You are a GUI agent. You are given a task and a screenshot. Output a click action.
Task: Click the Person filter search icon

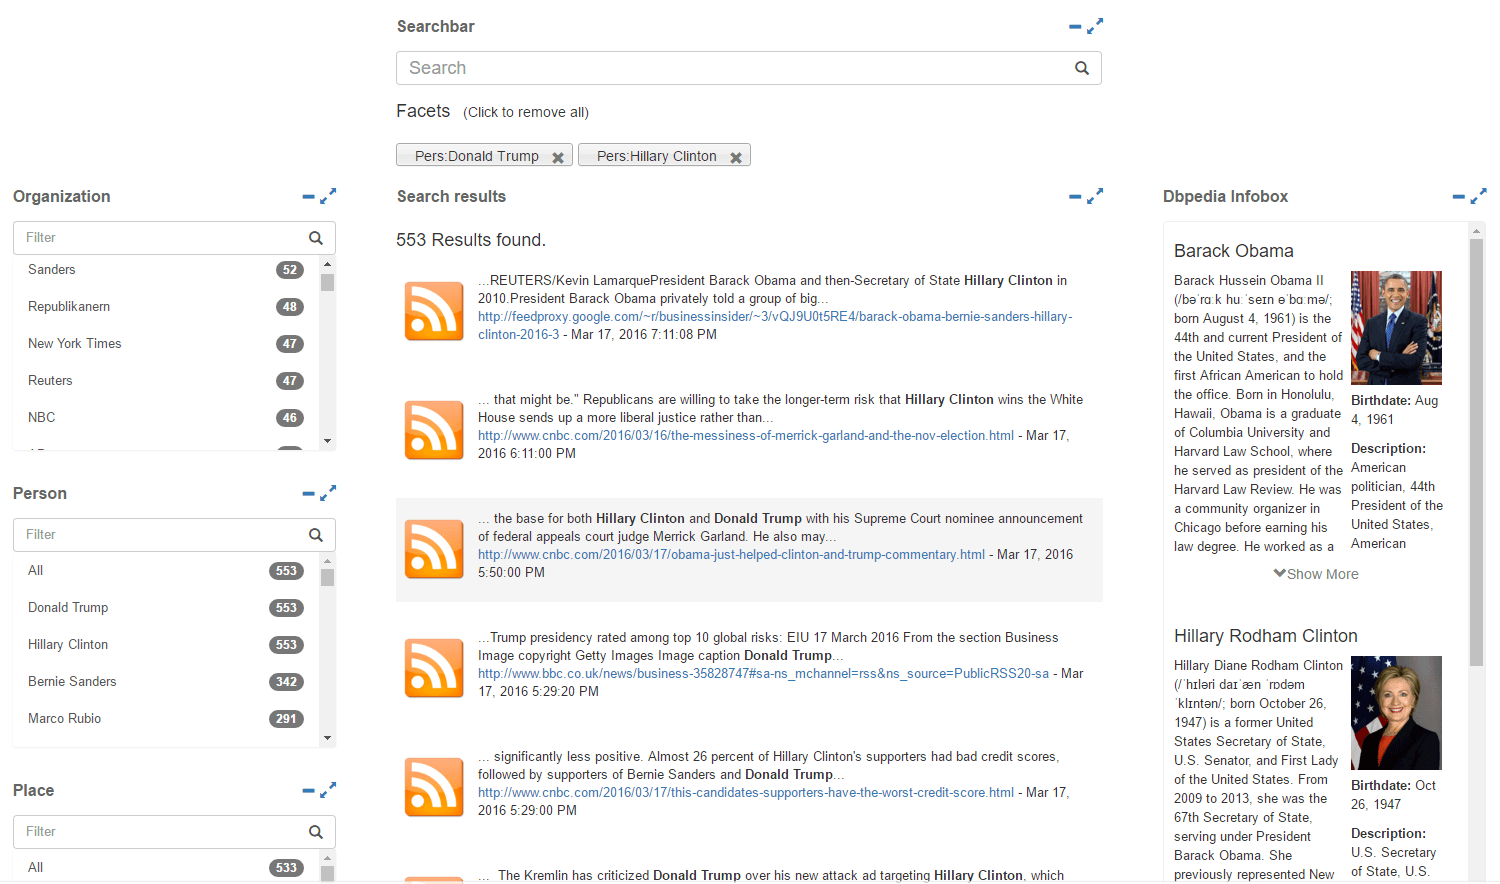[x=316, y=535]
